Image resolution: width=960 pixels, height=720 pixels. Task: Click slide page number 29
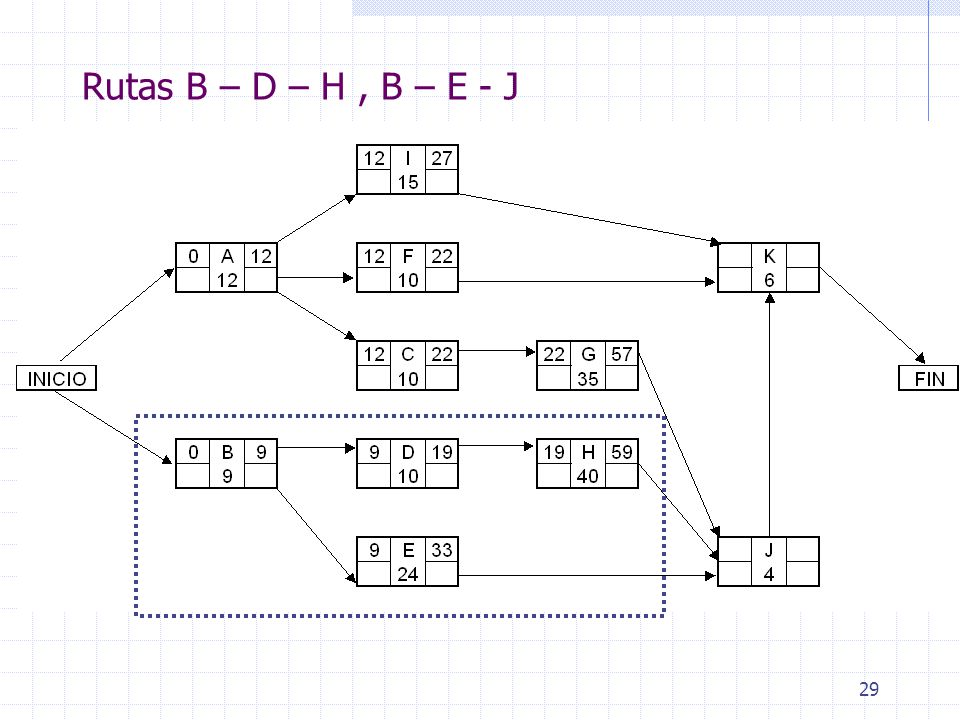(869, 689)
